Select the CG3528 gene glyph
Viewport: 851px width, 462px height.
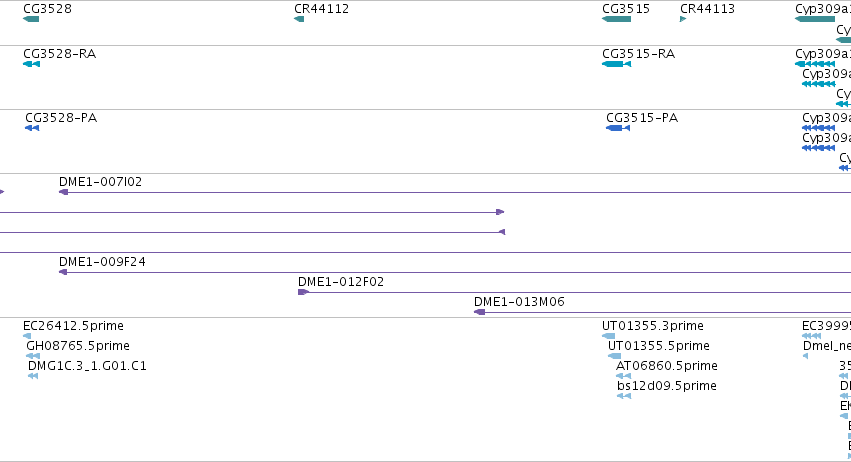(x=31, y=19)
